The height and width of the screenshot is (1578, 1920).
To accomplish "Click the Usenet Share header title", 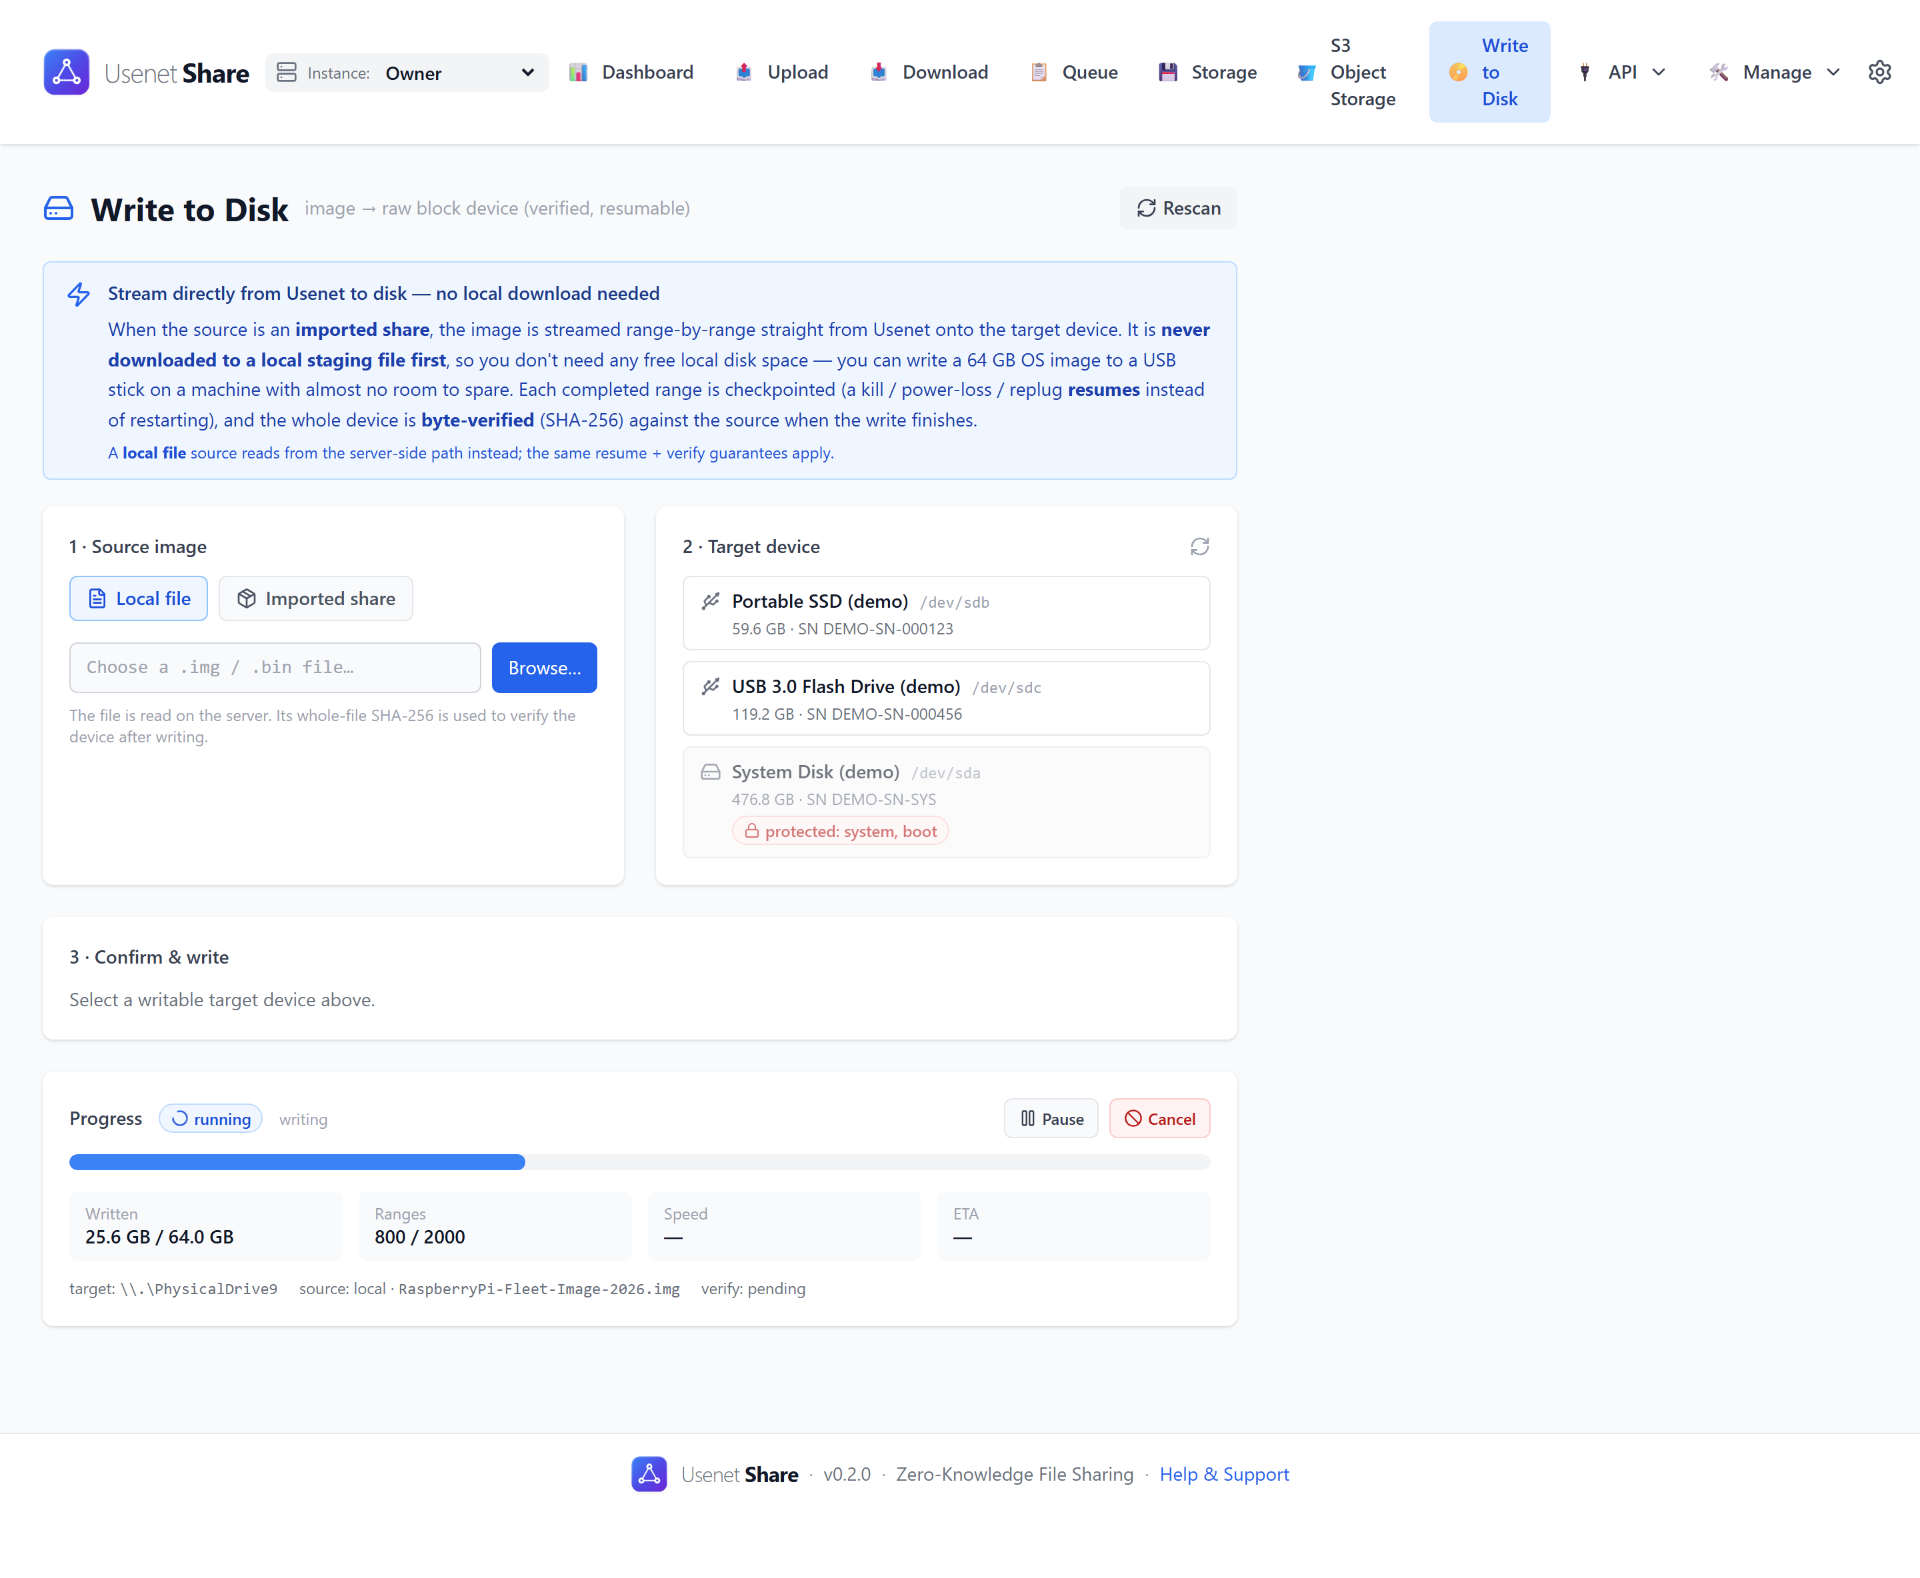I will click(x=177, y=73).
